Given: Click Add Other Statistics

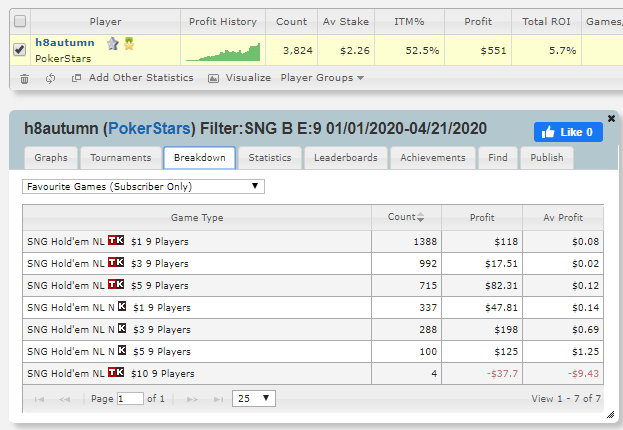Looking at the screenshot, I should coord(141,78).
